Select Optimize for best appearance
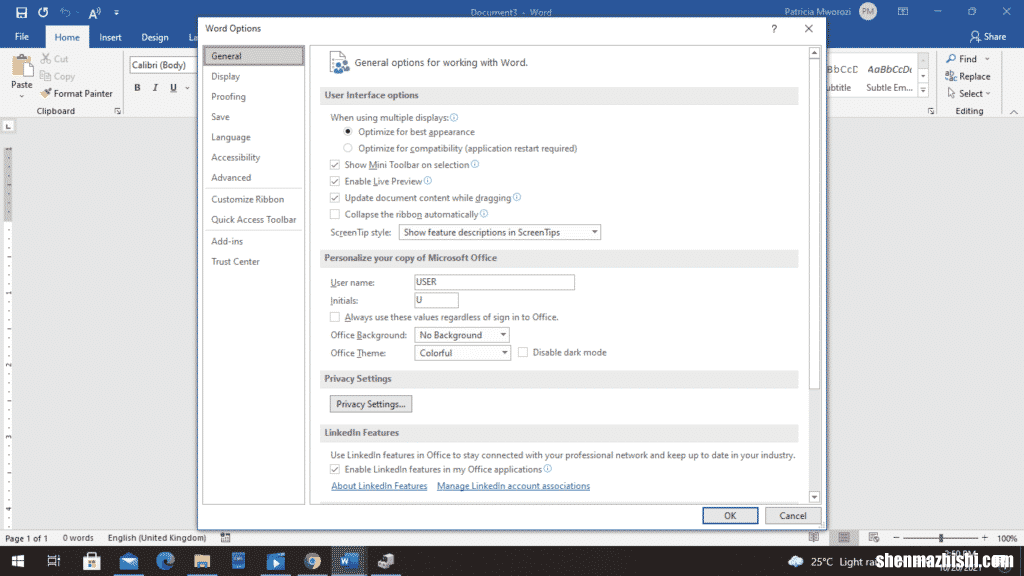Viewport: 1024px width, 576px height. 347,131
